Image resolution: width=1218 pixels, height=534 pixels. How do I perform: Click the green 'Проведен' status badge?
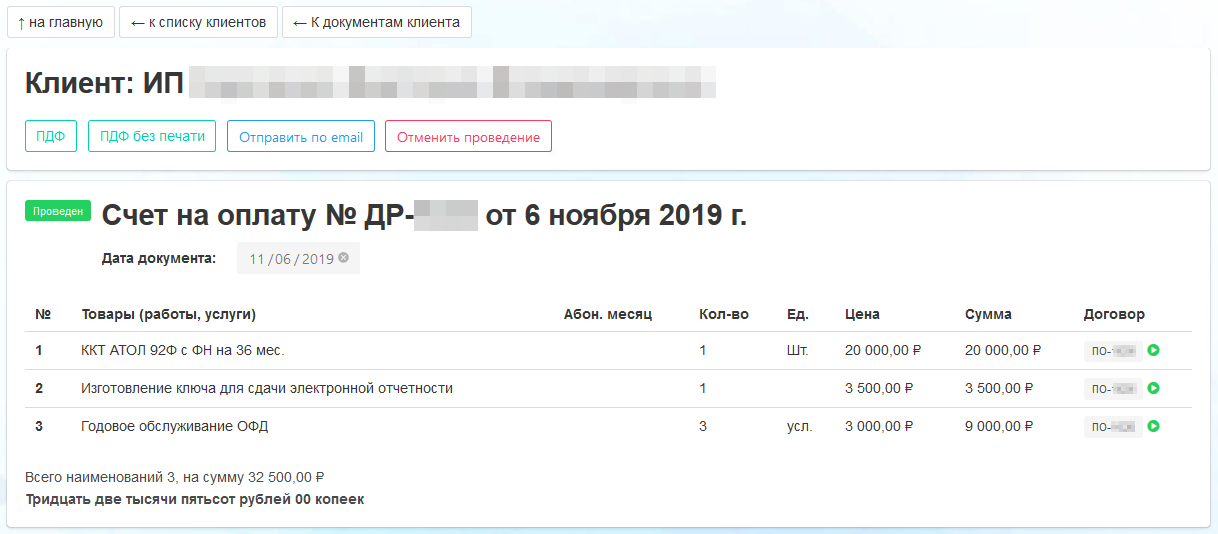click(58, 211)
